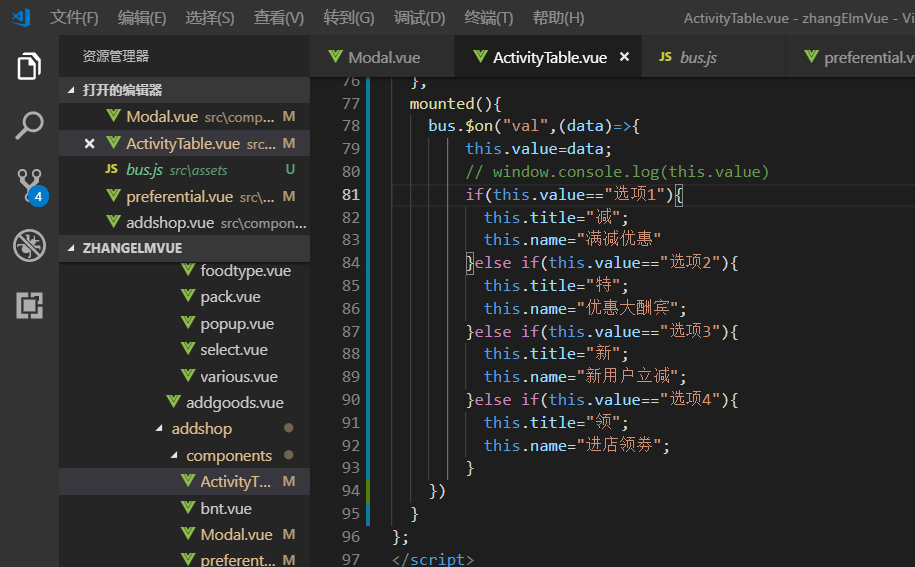
Task: Open the Search view icon
Action: pos(29,125)
